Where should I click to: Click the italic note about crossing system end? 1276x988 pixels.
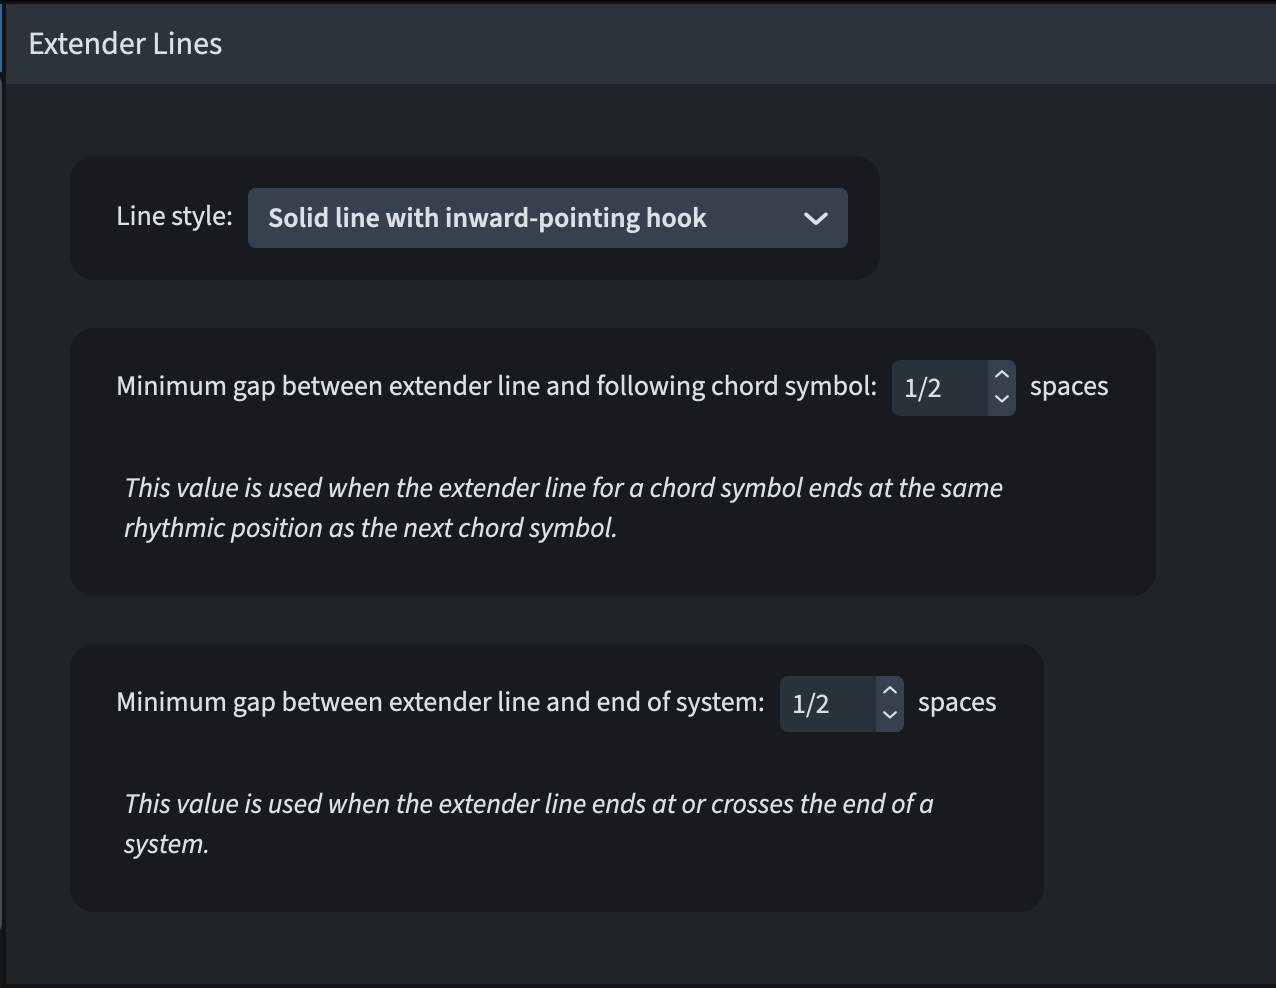tap(528, 823)
